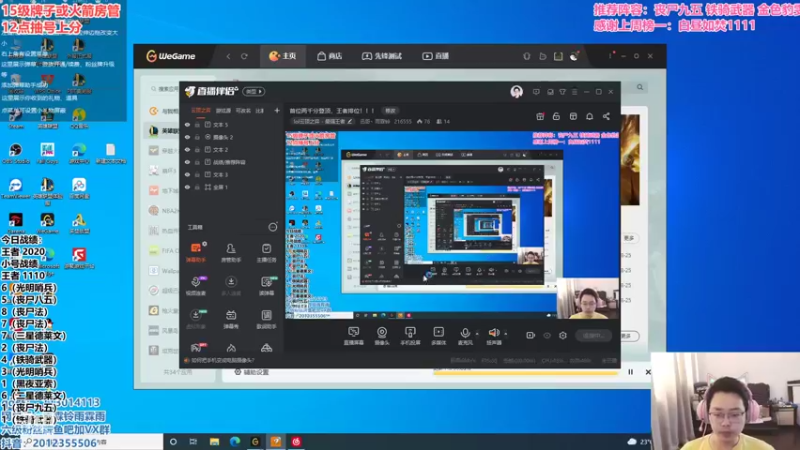This screenshot has width=800, height=450.
Task: Click the unlock padlock icon in the stream info bar
Action: pyautogui.click(x=556, y=116)
